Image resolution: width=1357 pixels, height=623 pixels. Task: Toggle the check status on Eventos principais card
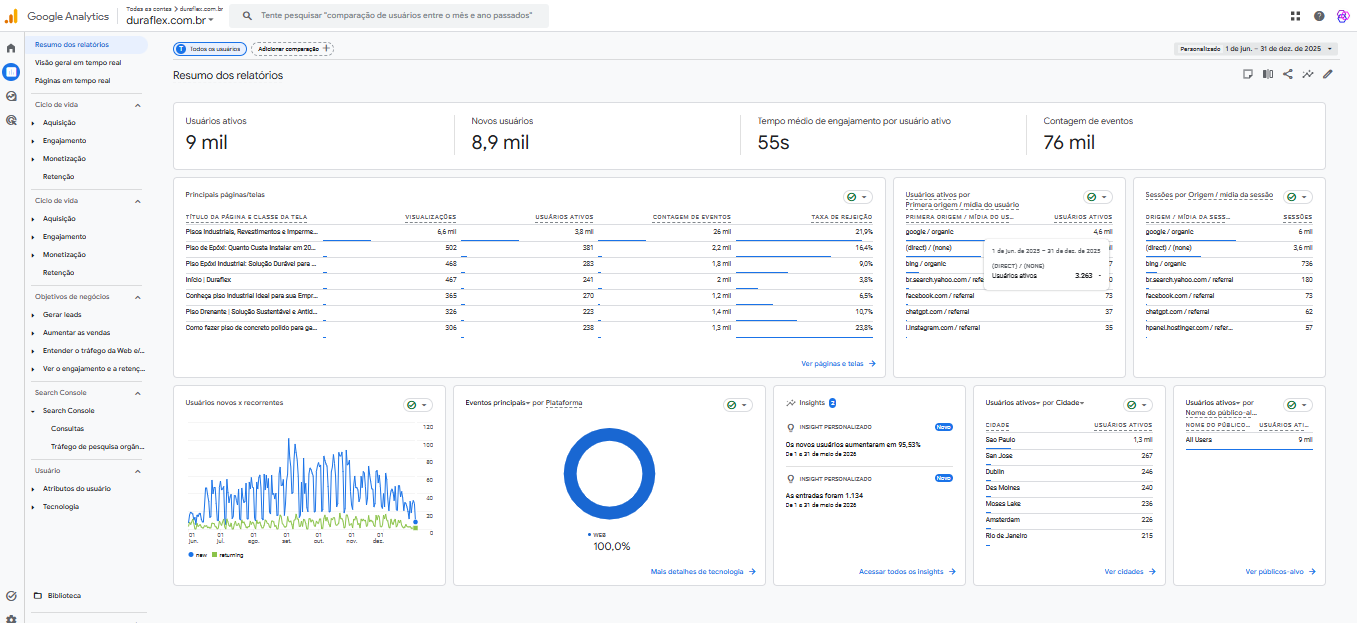click(x=738, y=405)
